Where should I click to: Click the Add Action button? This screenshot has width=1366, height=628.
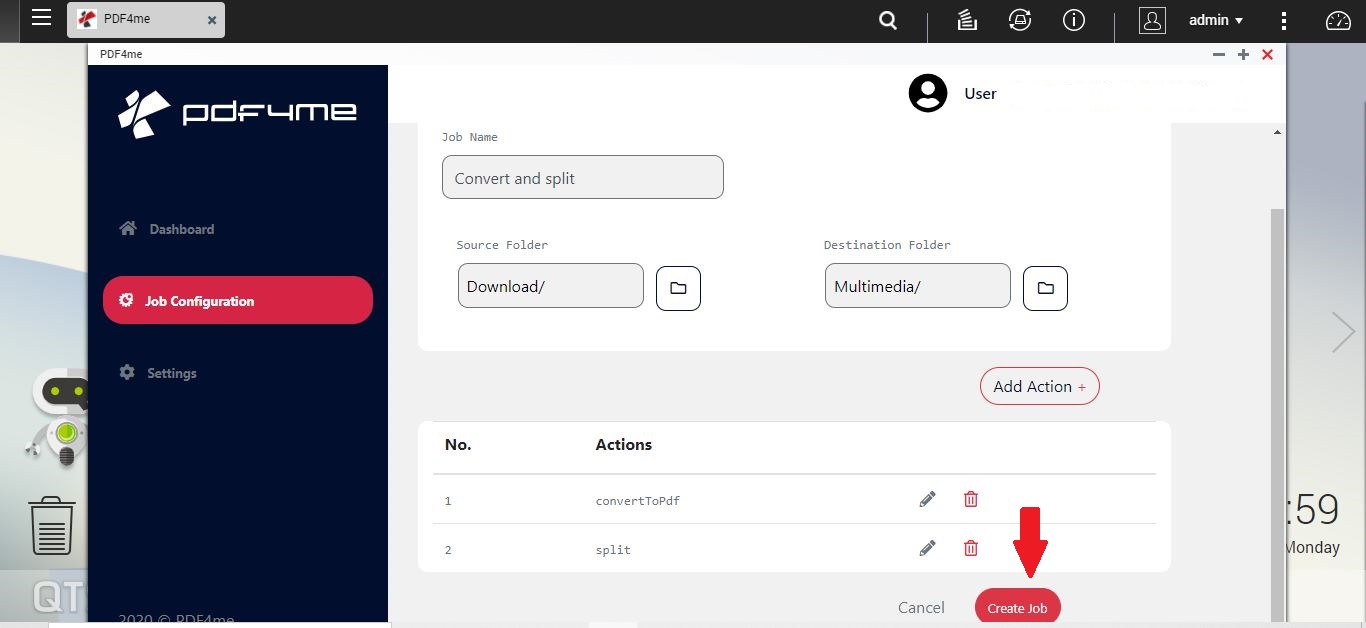tap(1039, 386)
